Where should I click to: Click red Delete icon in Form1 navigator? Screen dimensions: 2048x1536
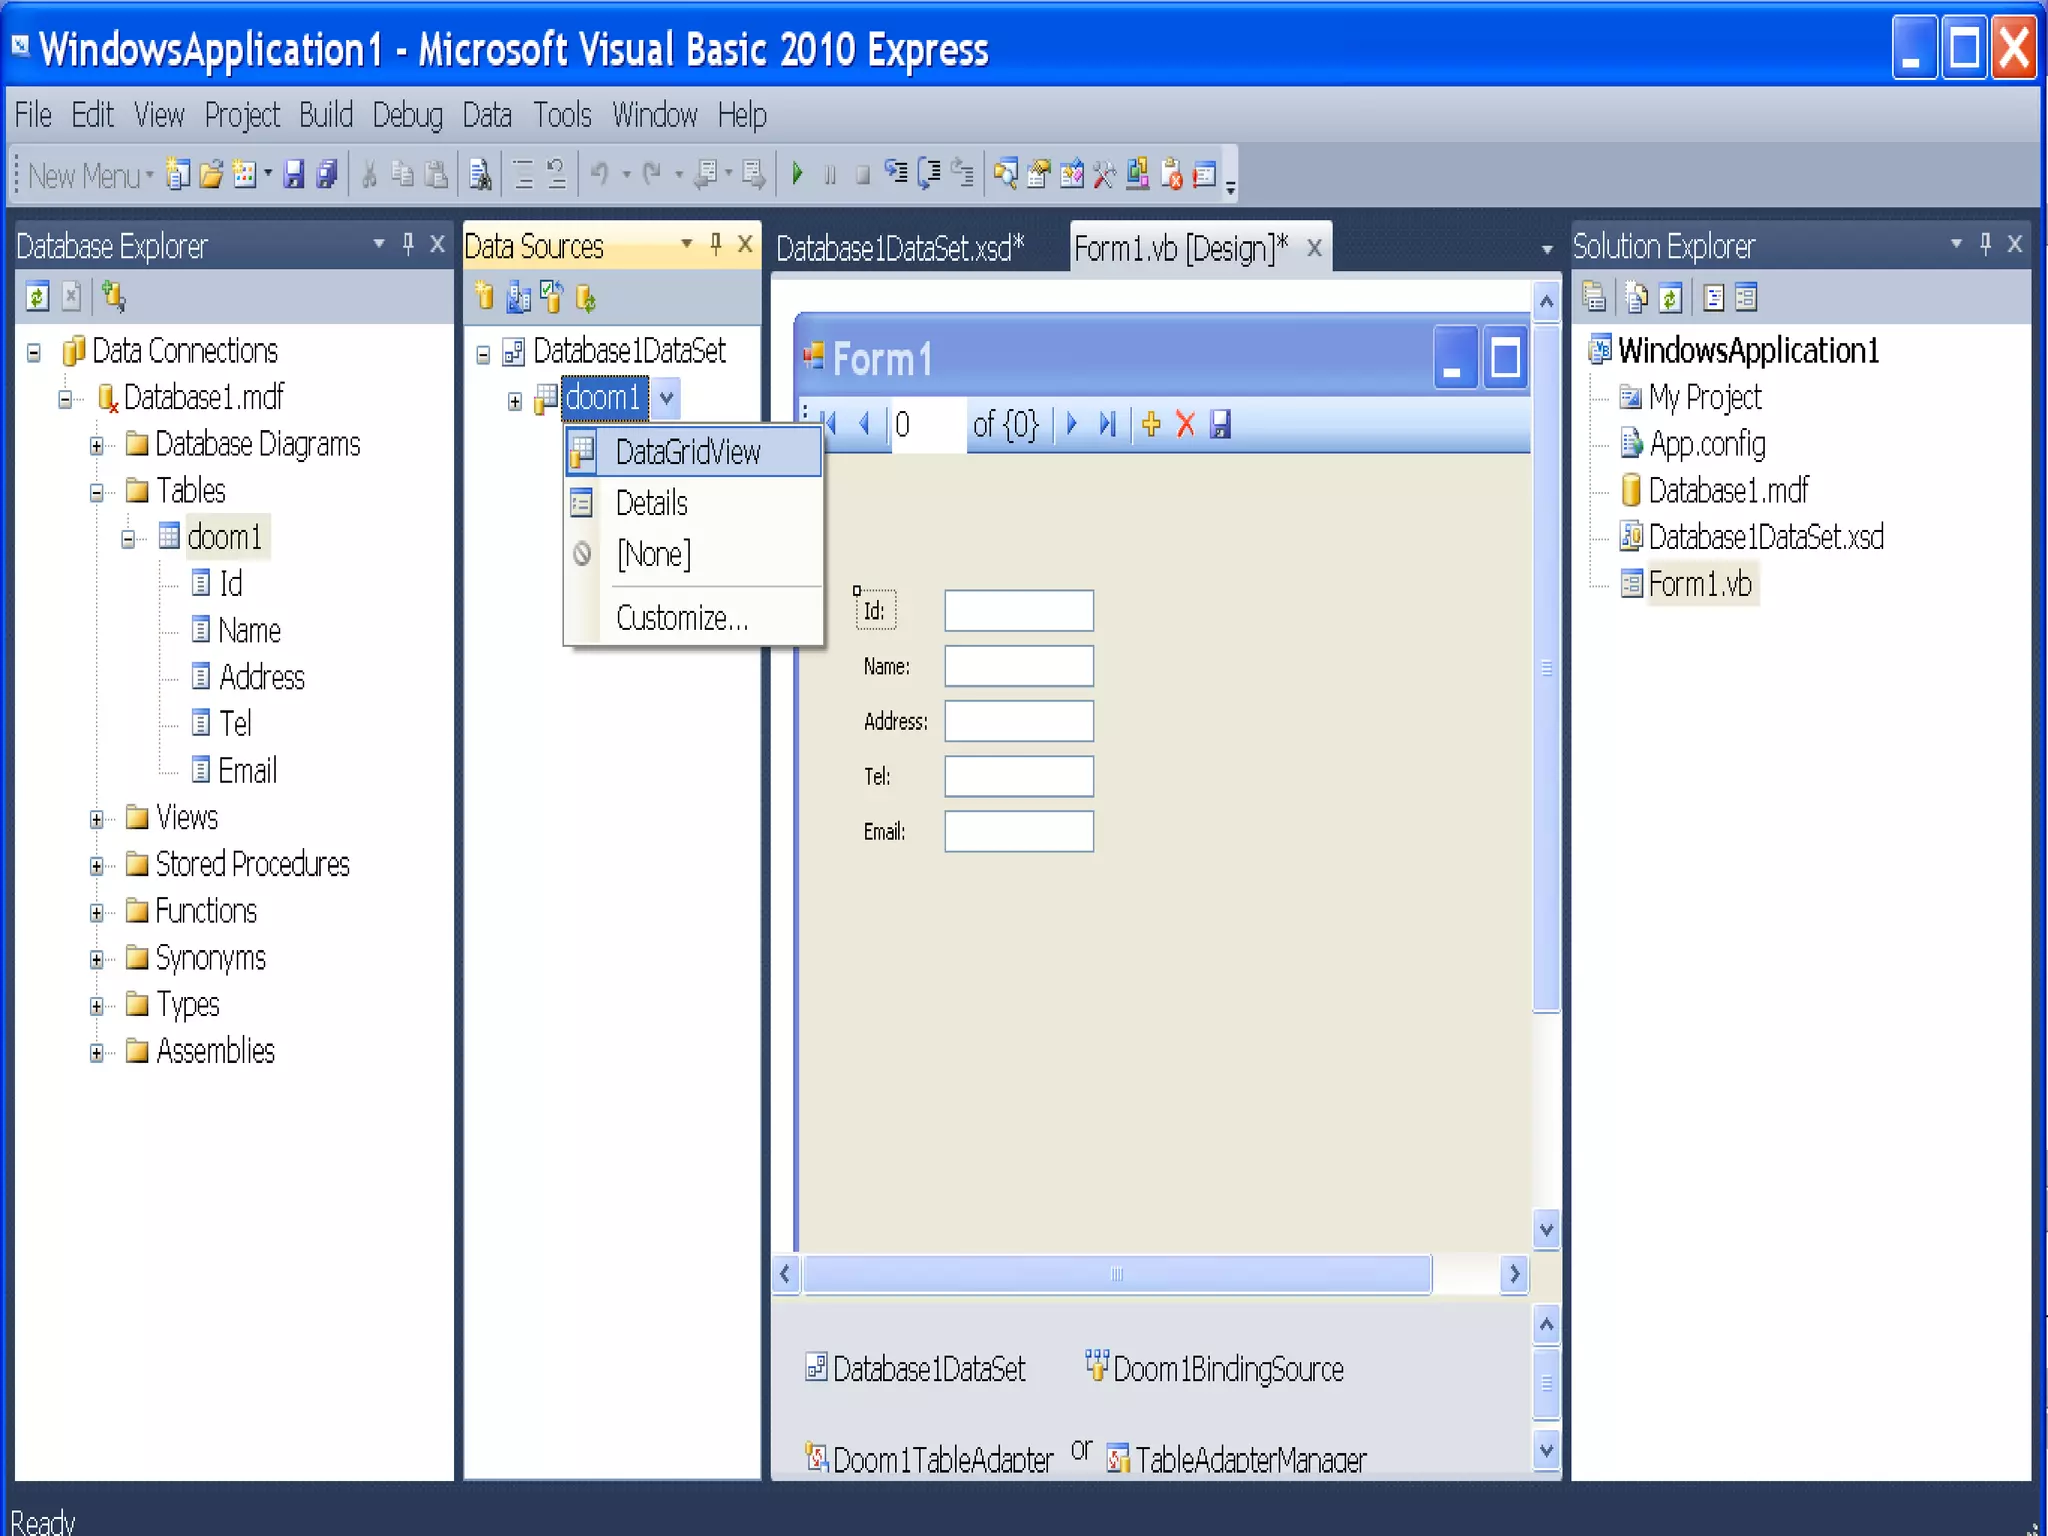1186,425
